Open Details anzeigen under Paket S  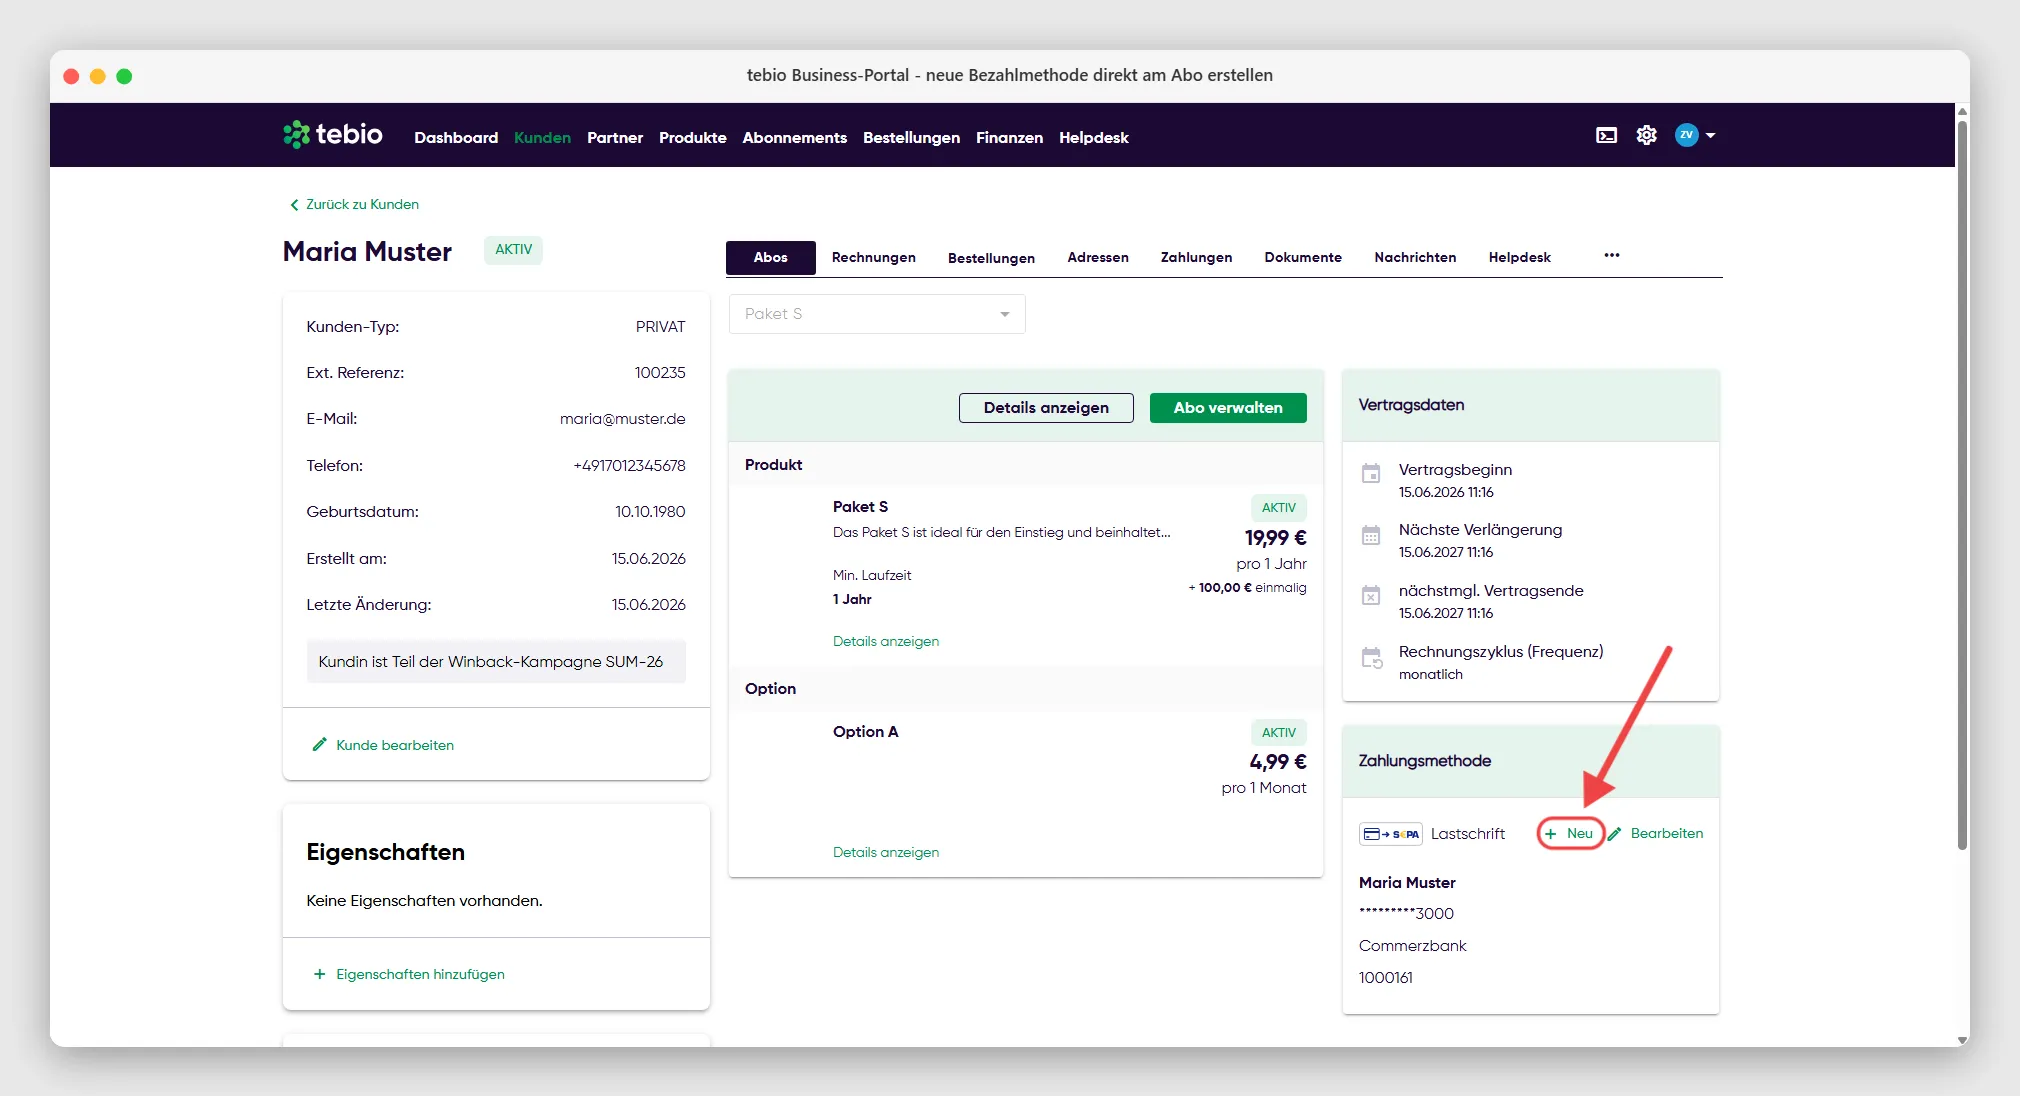click(x=886, y=641)
